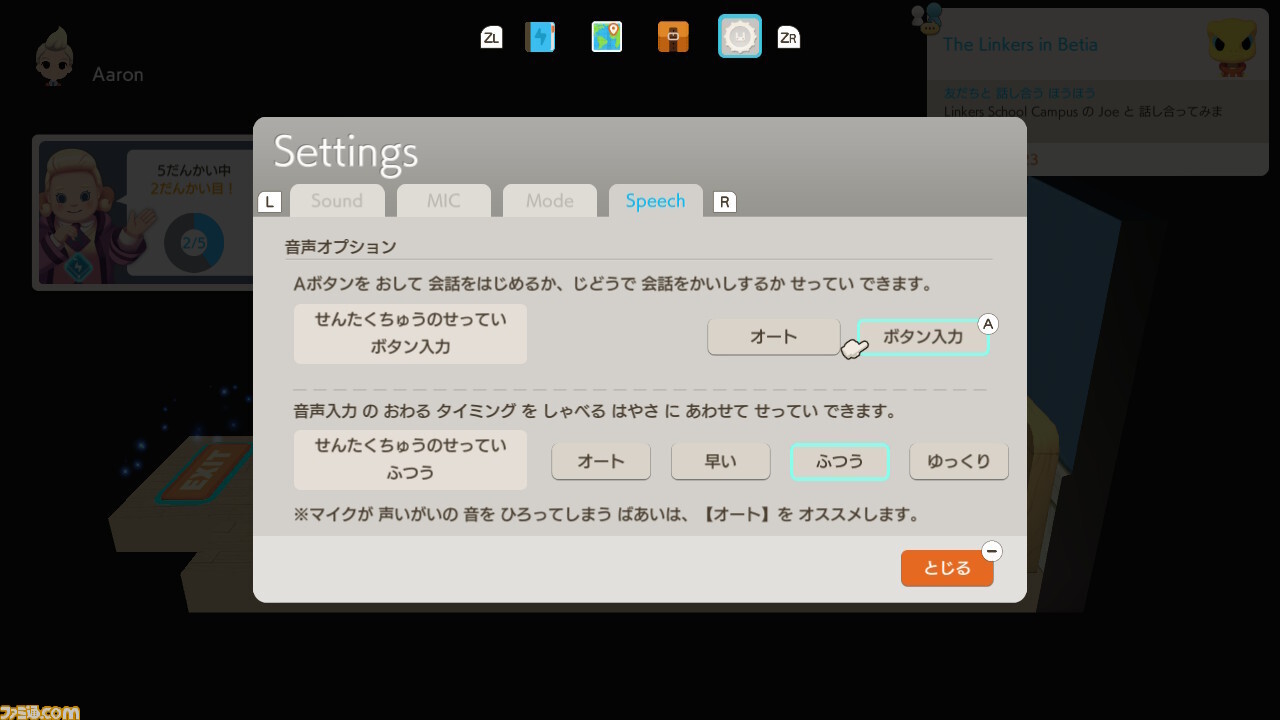Click the Aaron player name
The height and width of the screenshot is (720, 1280).
[x=118, y=75]
